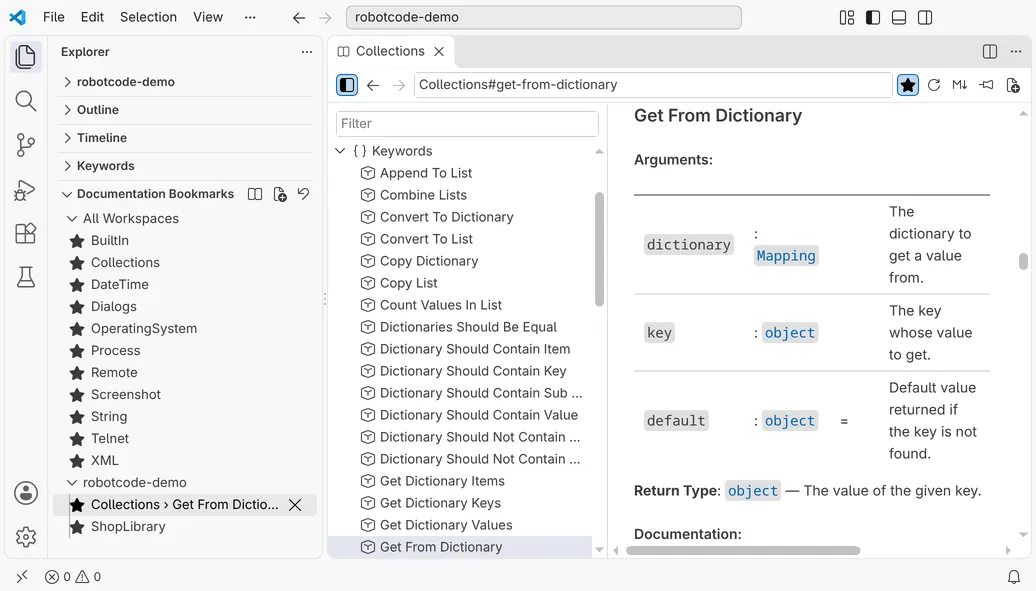
Task: Click the Mapping type link
Action: click(786, 256)
